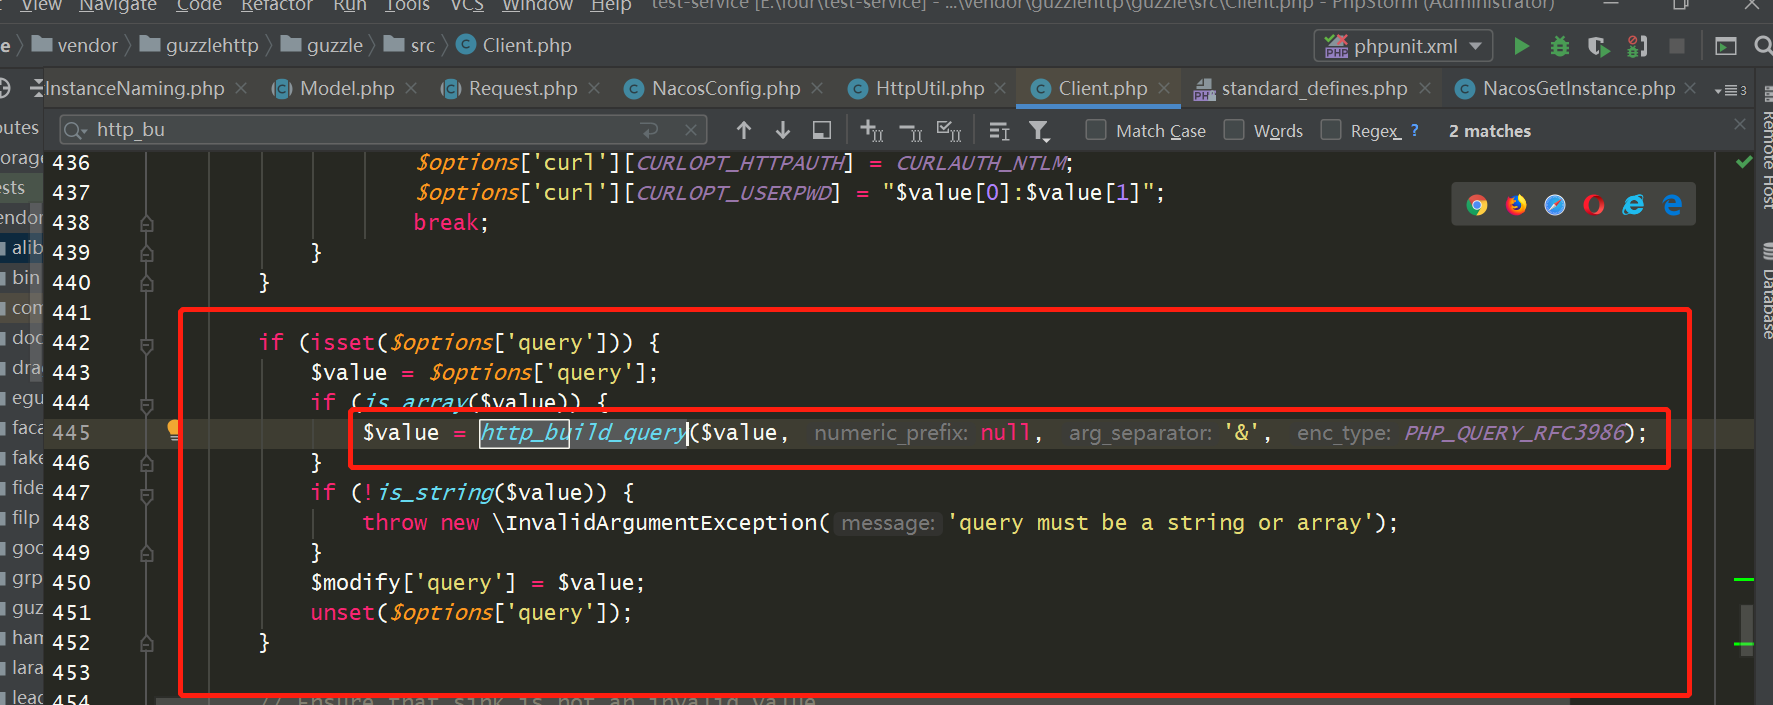Image resolution: width=1773 pixels, height=705 pixels.
Task: Run with coverage shield icon
Action: click(x=1598, y=46)
